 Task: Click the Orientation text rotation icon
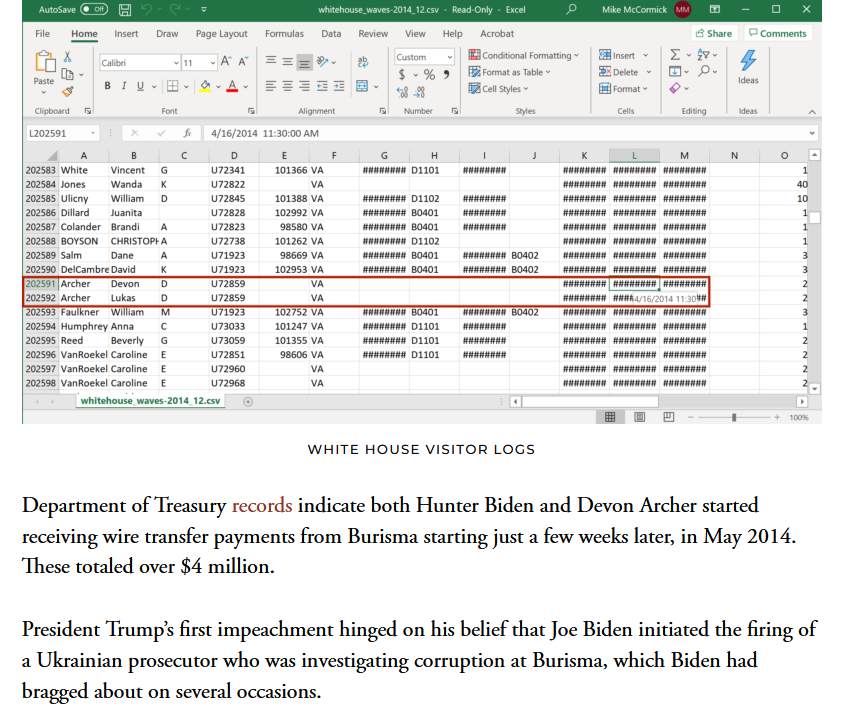[322, 62]
